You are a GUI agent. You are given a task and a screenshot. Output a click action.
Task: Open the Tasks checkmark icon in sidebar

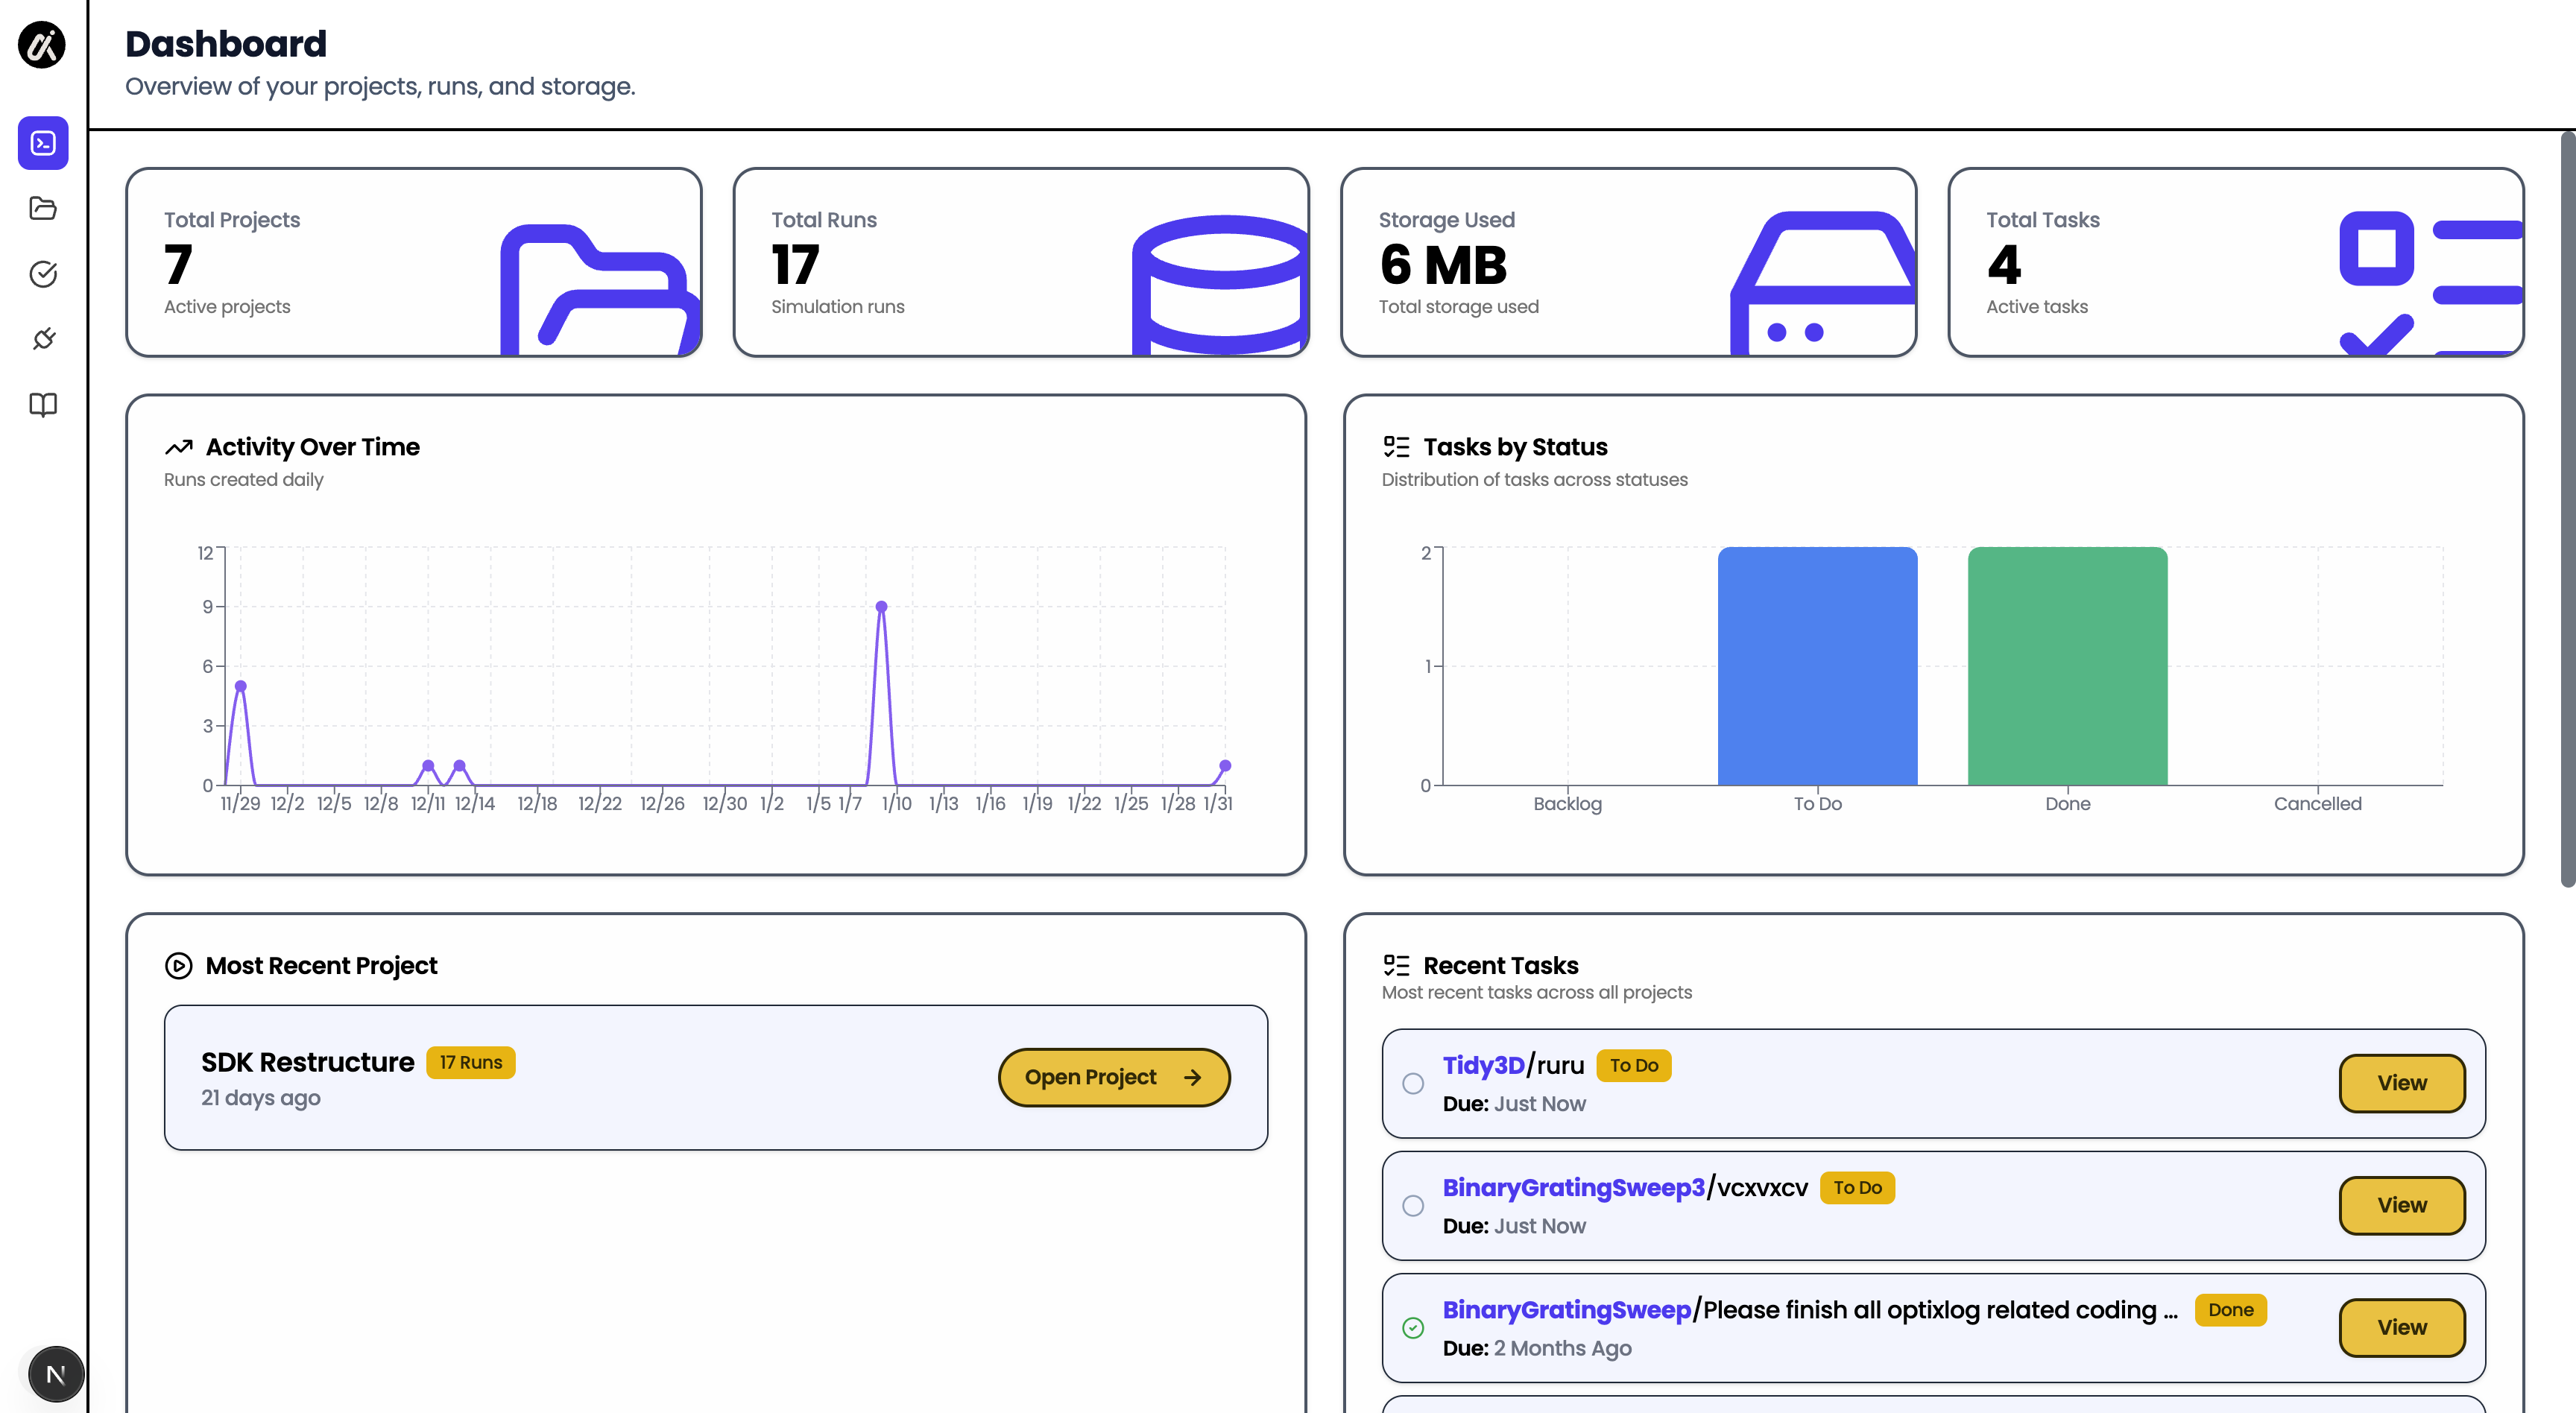tap(43, 273)
